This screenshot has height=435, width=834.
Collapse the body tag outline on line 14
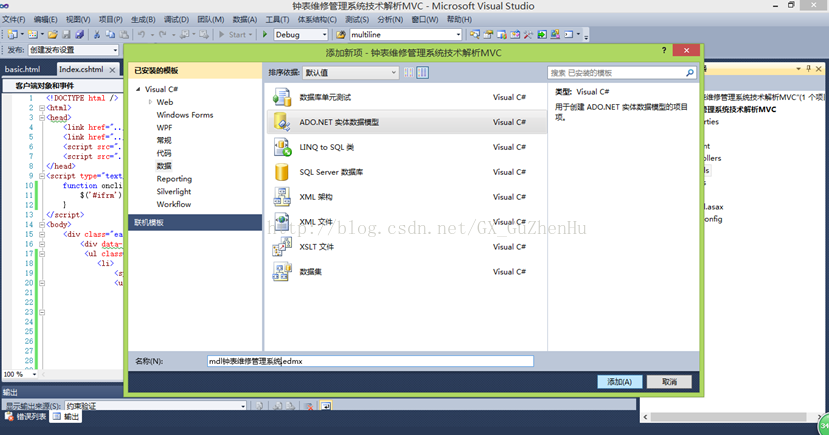pos(41,224)
